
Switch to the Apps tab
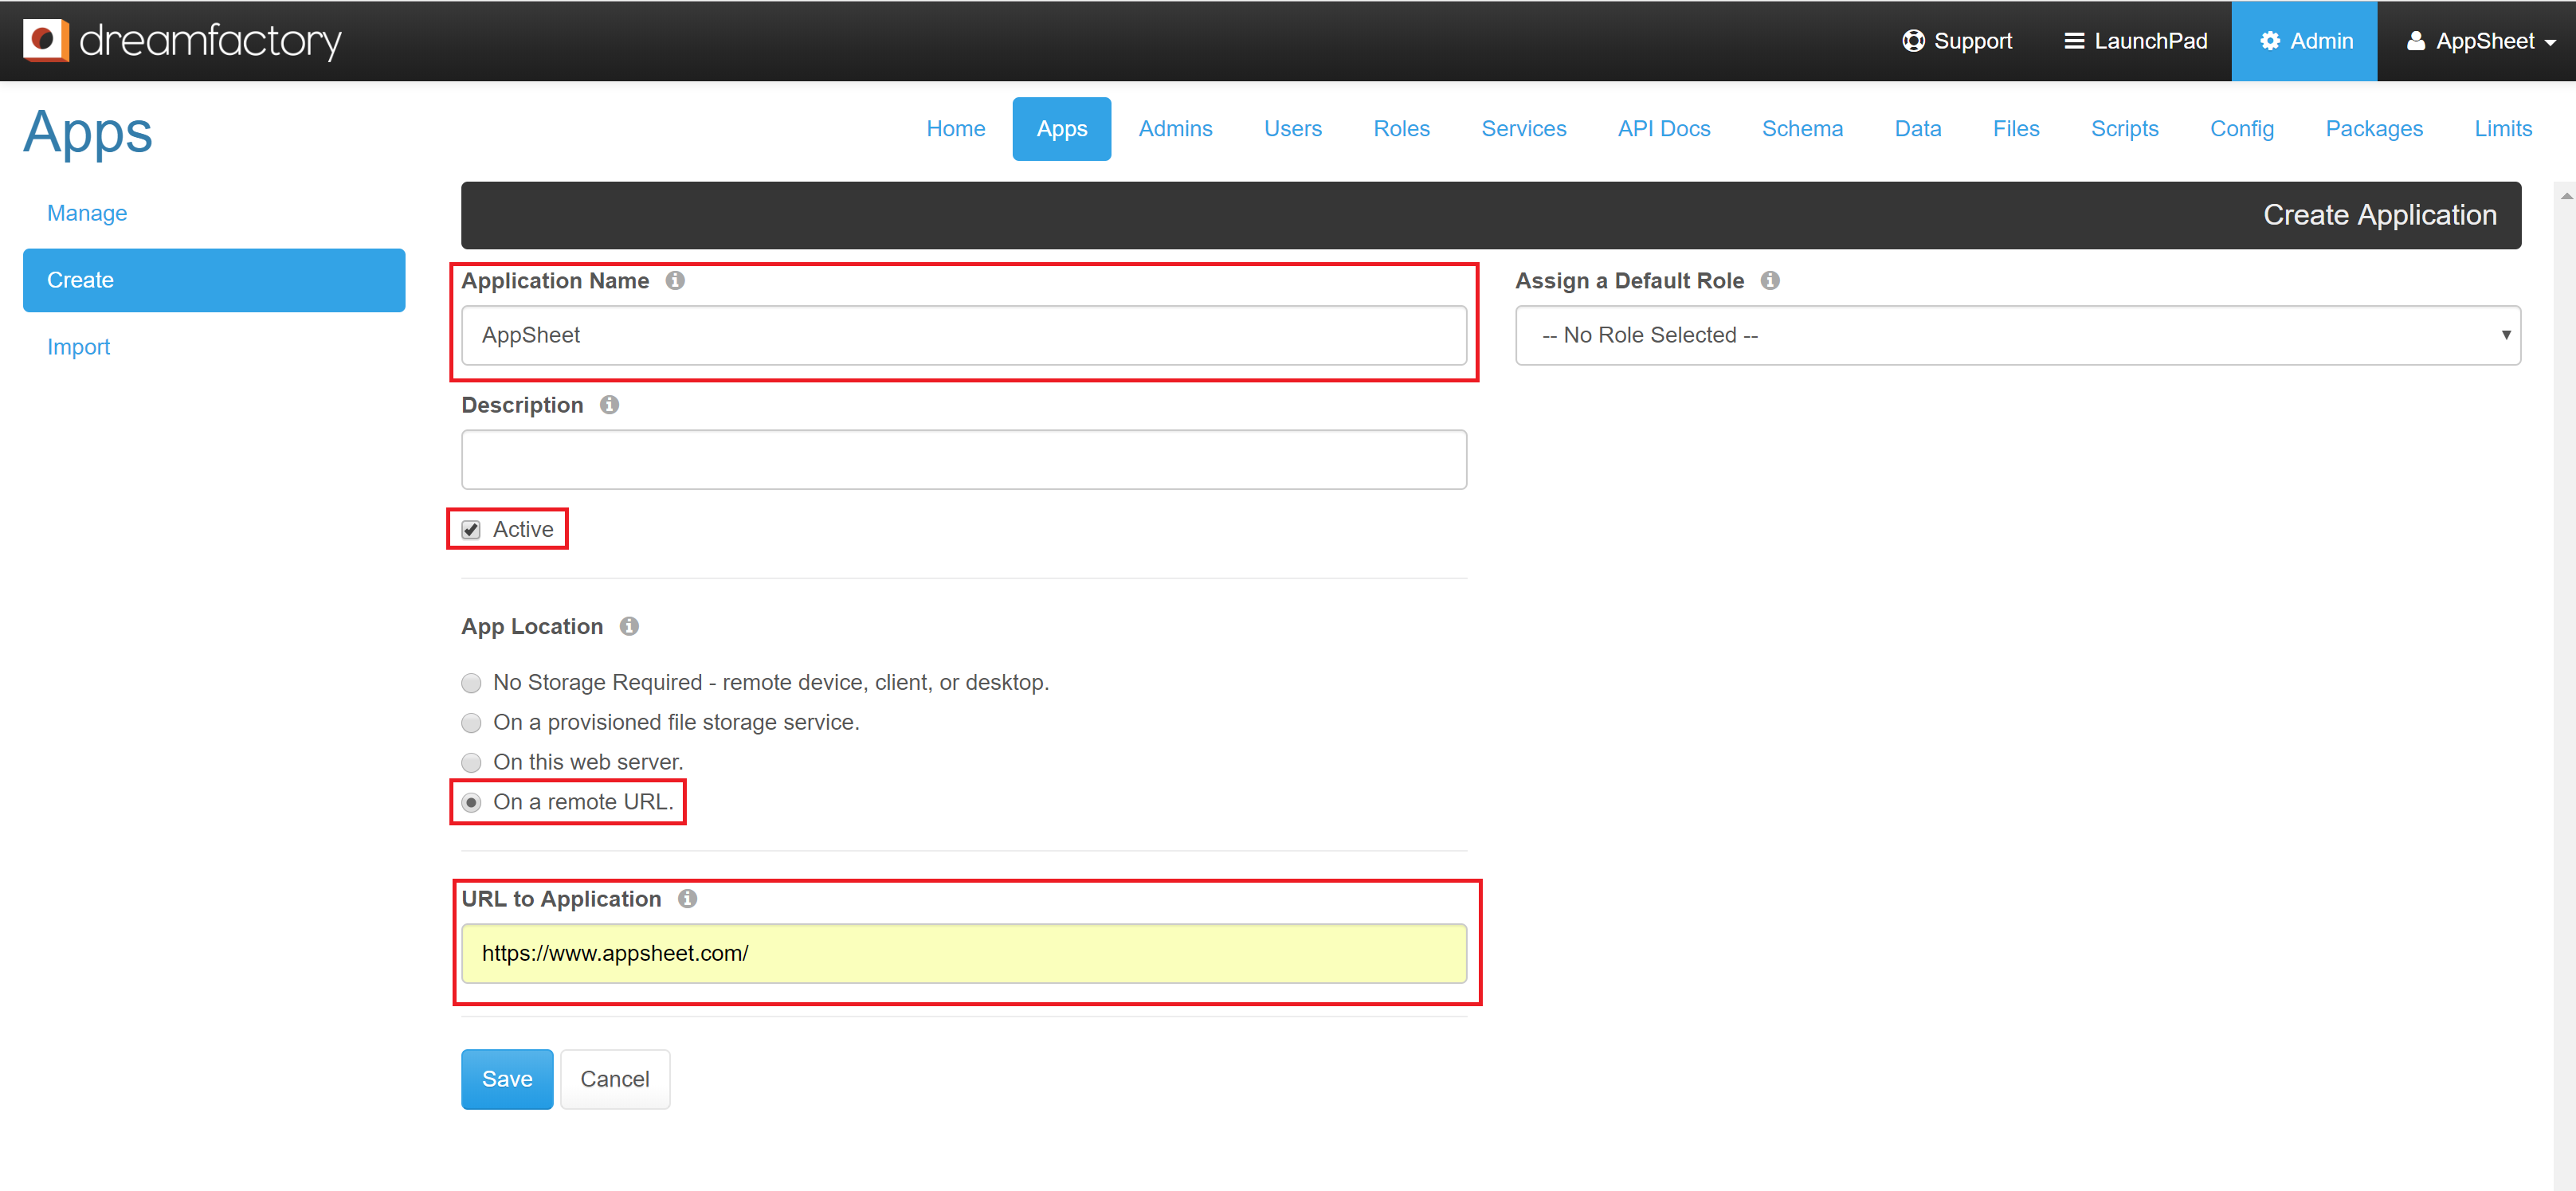(1058, 130)
